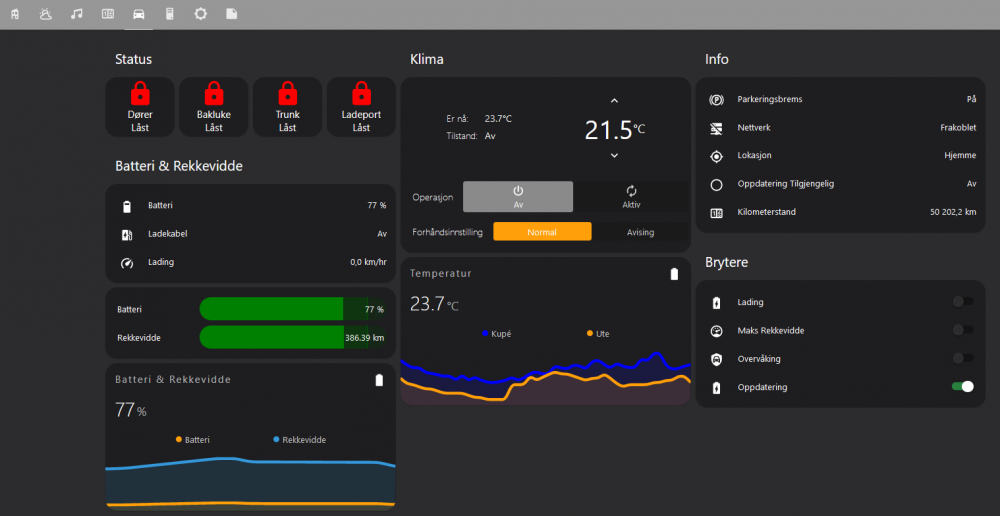1000x516 pixels.
Task: Click the Parkeringsbrems icon
Action: [716, 100]
